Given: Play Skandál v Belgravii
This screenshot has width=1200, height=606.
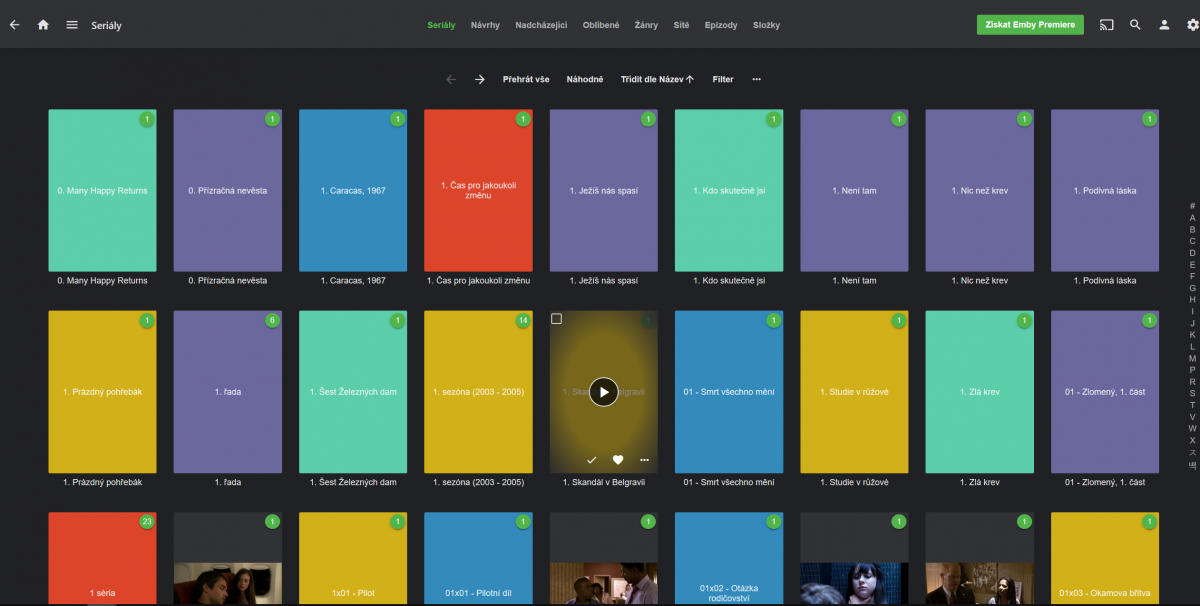Looking at the screenshot, I should pyautogui.click(x=603, y=392).
